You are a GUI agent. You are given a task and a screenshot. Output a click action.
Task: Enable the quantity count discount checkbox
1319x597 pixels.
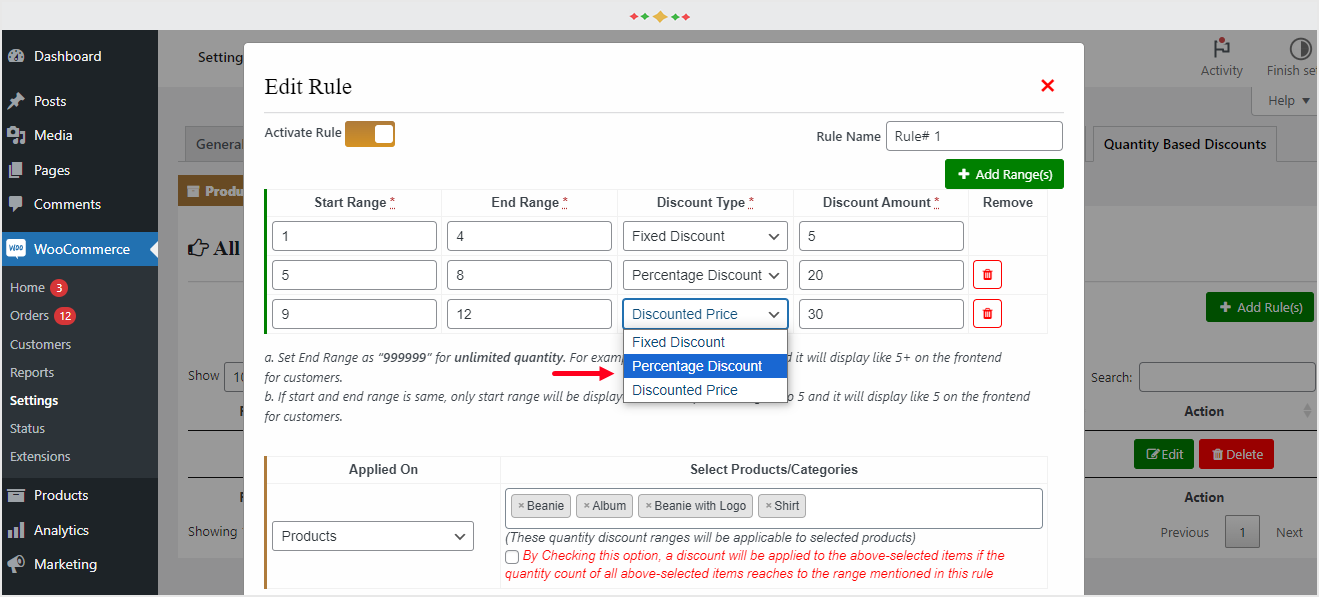(x=512, y=557)
